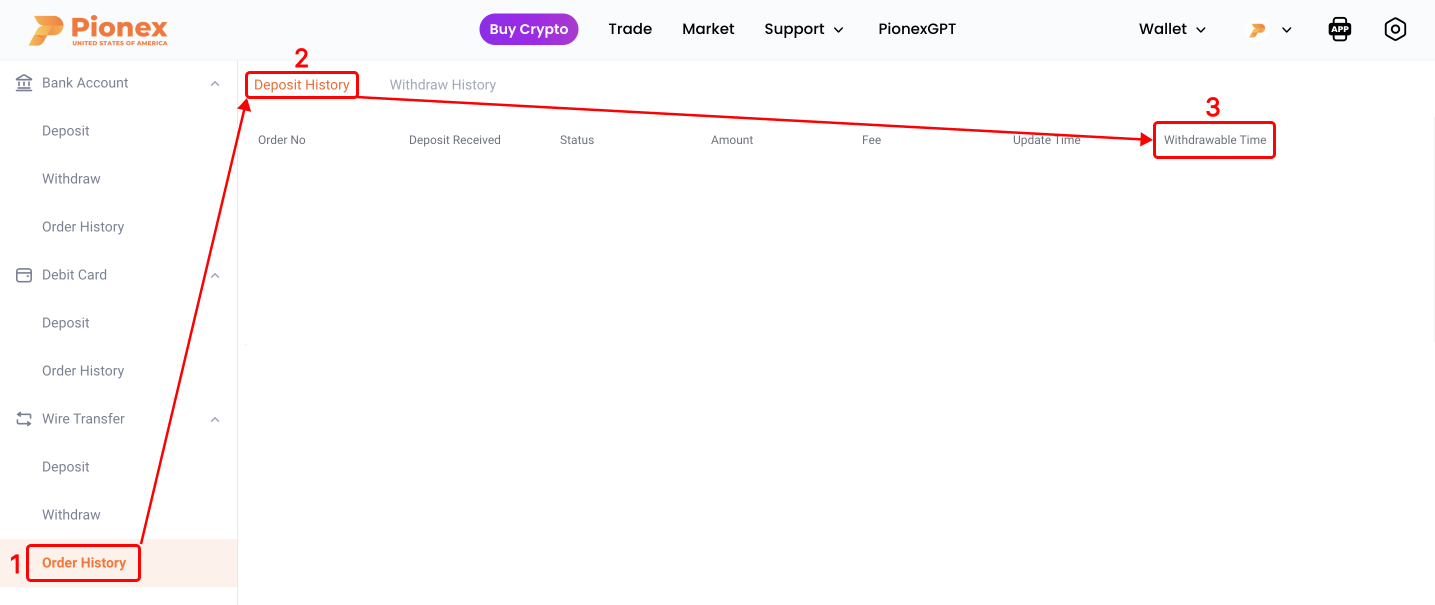Click the orange profile avatar icon

point(1258,30)
